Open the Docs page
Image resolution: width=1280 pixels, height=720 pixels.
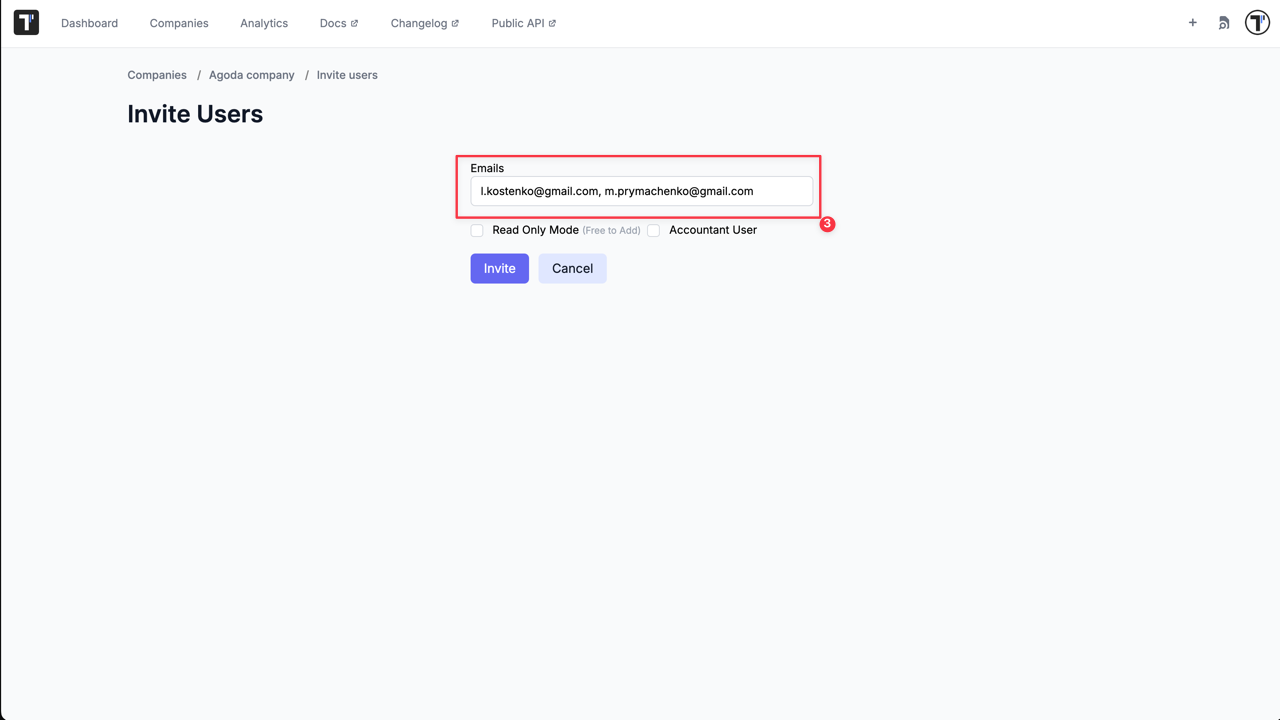(x=333, y=23)
